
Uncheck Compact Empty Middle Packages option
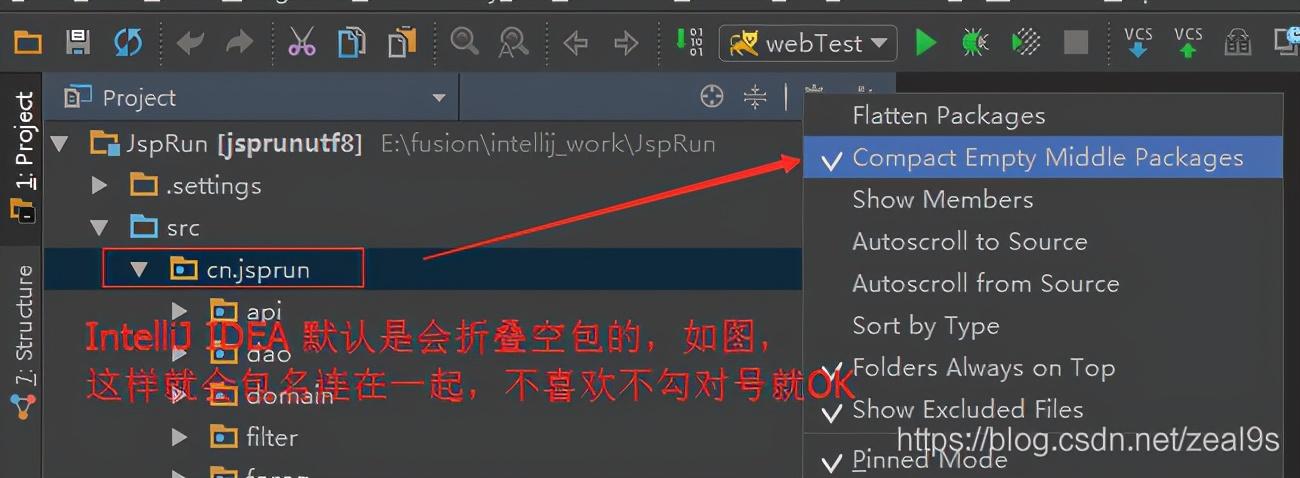(x=1042, y=158)
